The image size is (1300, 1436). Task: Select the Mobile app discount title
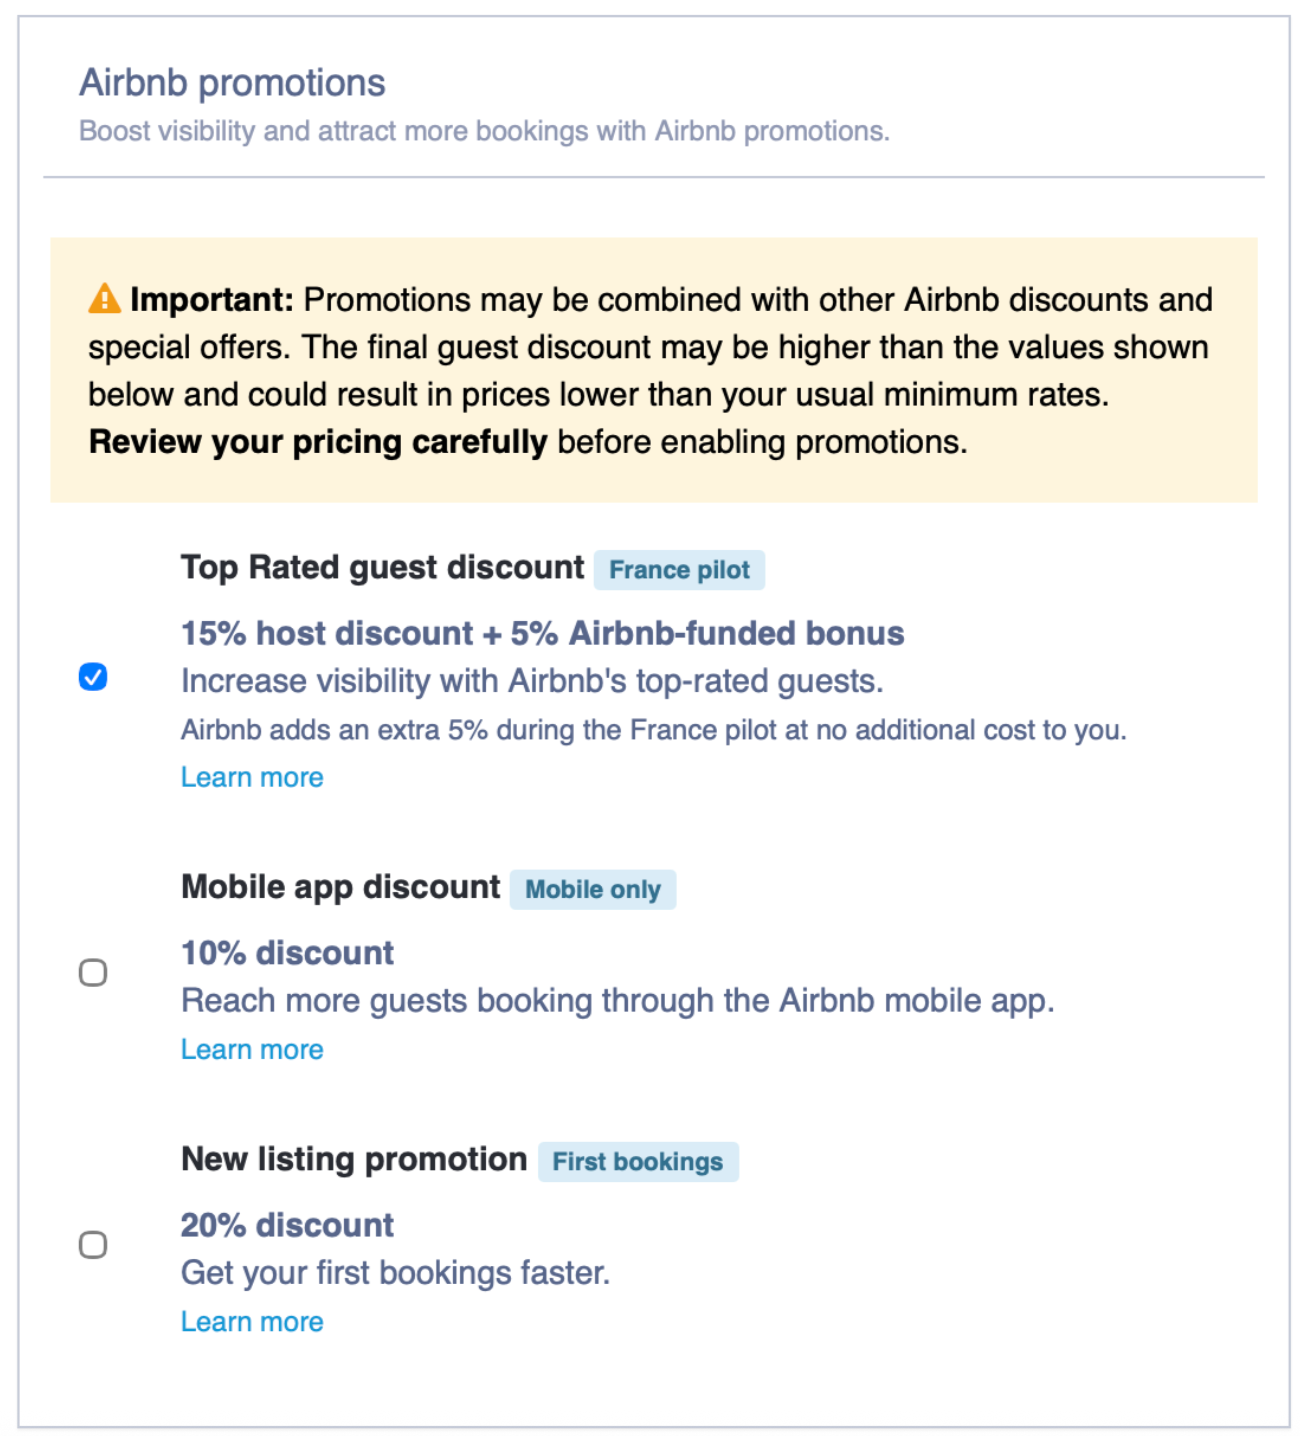pyautogui.click(x=340, y=887)
